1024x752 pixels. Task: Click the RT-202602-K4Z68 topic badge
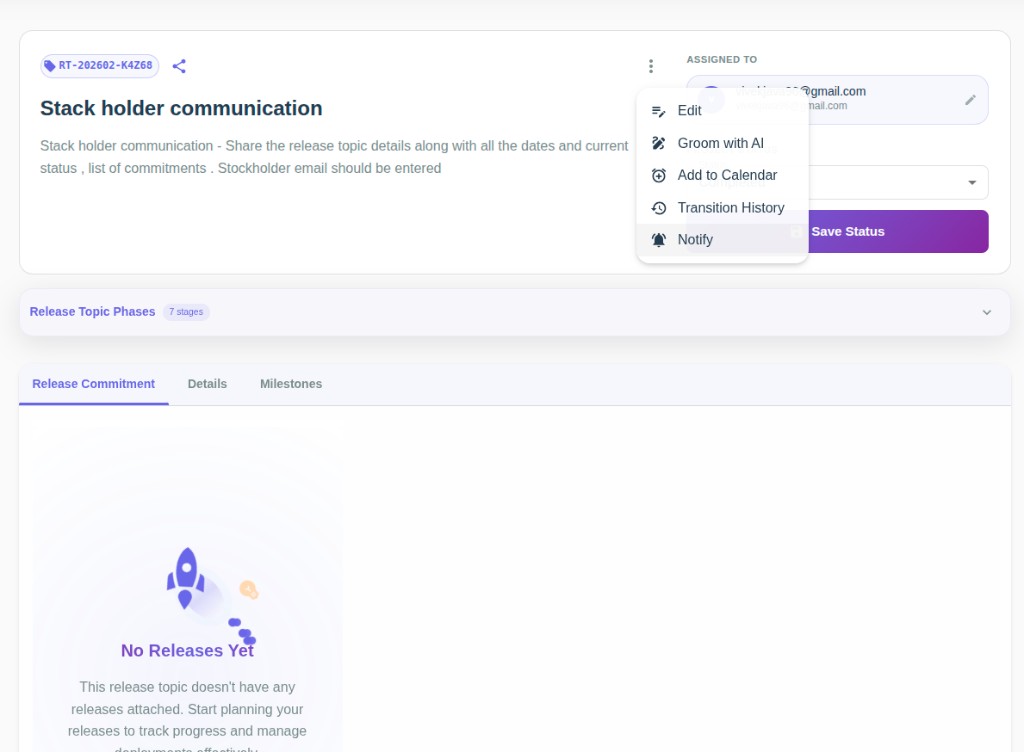point(100,65)
